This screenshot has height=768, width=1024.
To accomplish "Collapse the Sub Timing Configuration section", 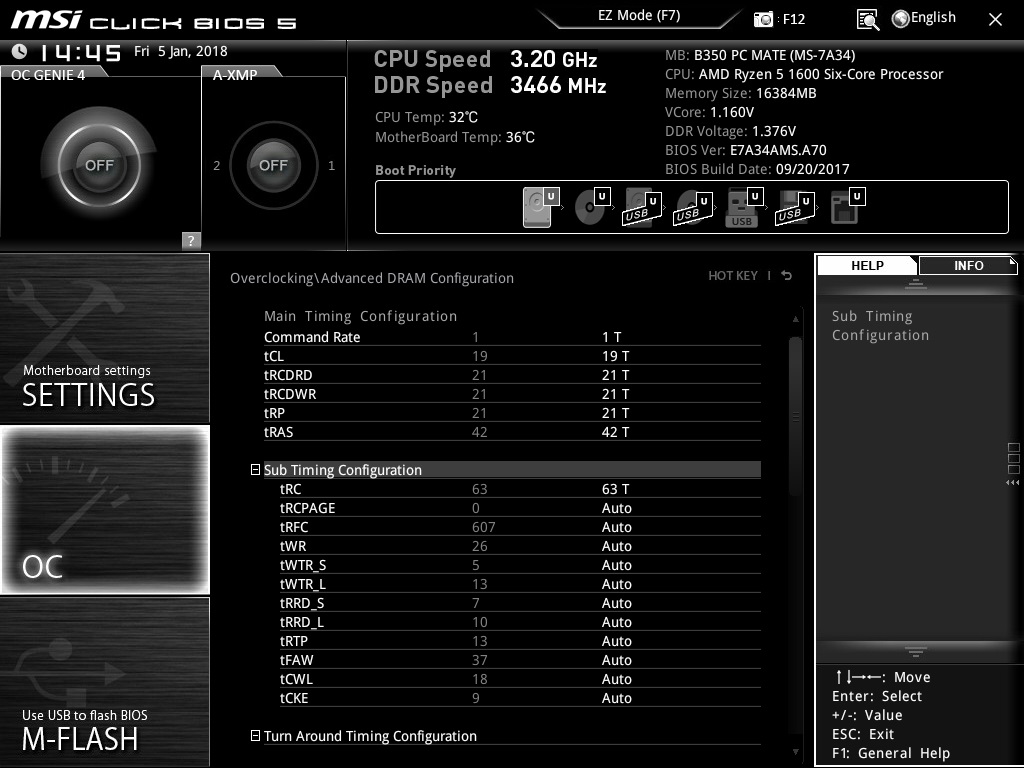I will tap(255, 470).
